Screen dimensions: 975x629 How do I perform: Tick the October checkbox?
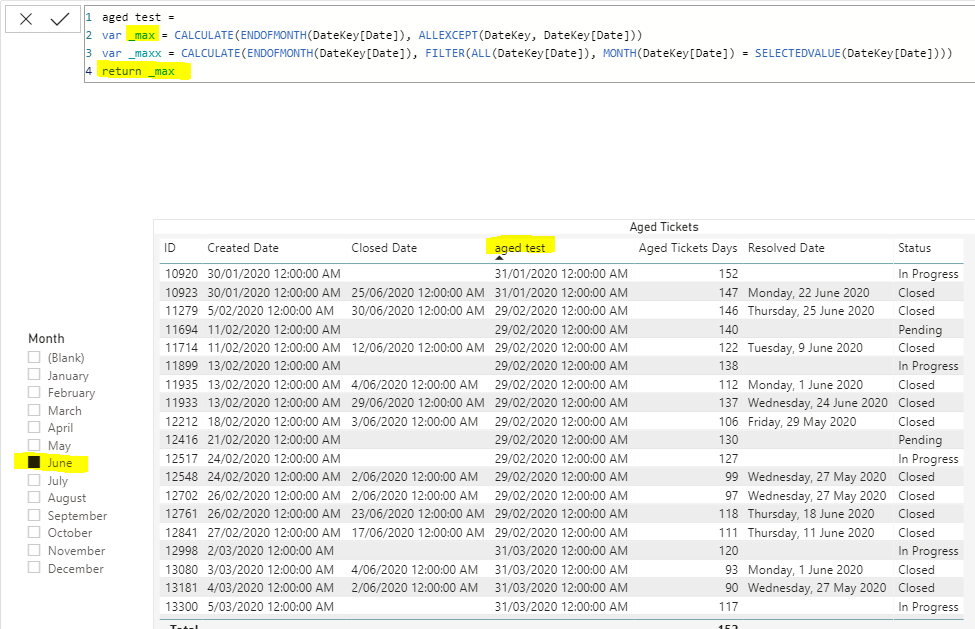pos(34,532)
